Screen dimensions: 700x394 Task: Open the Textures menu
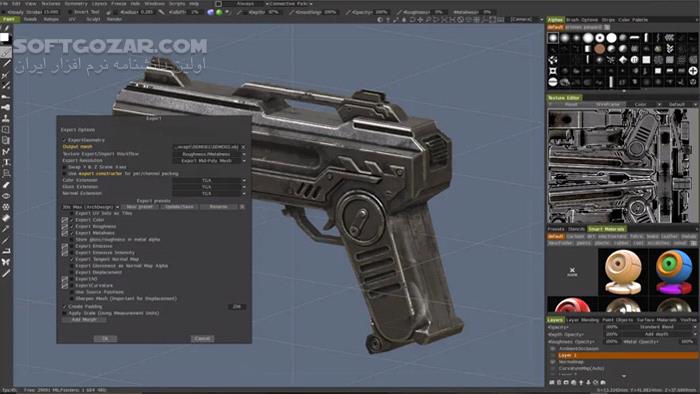click(x=50, y=4)
